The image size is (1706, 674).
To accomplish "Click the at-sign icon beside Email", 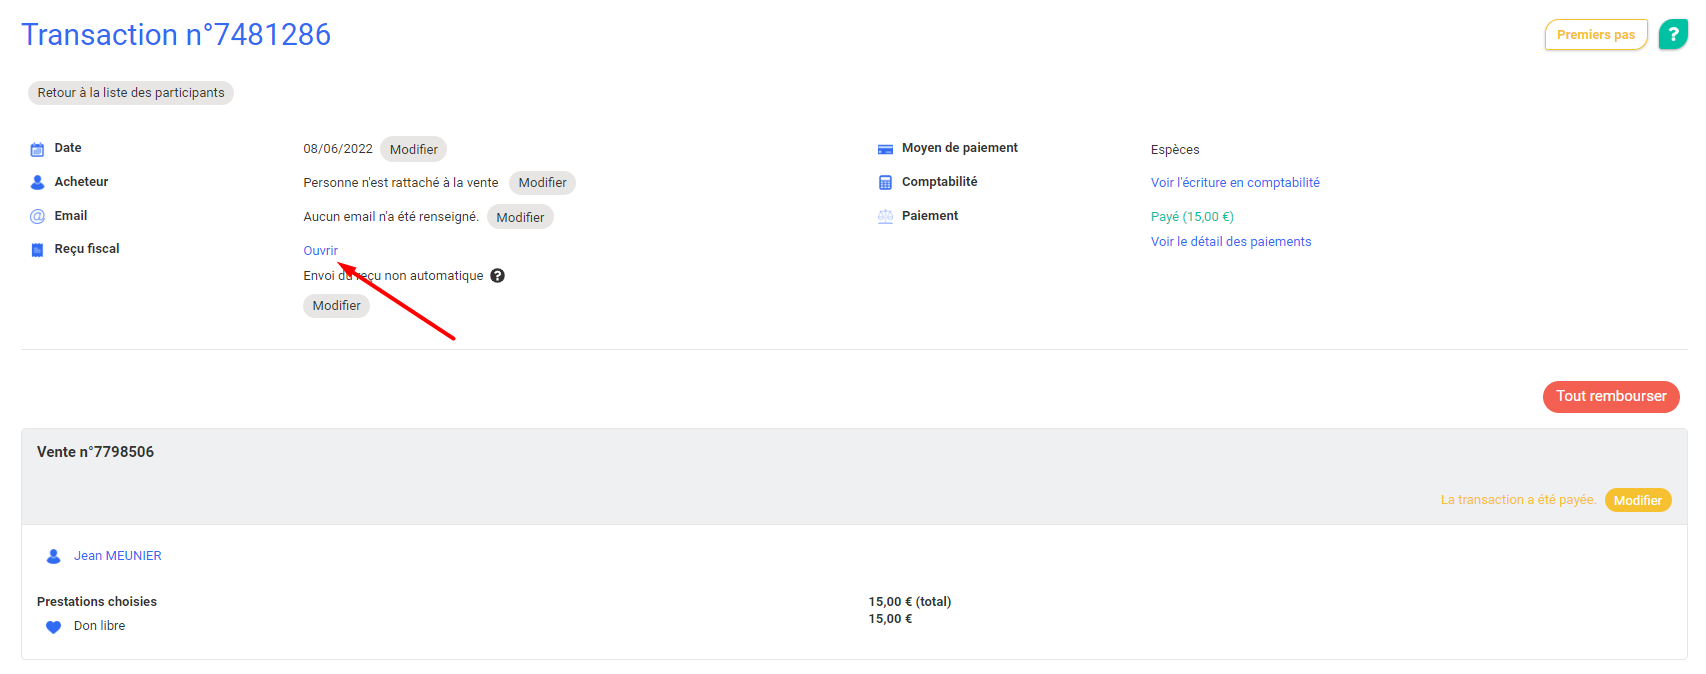I will 37,216.
